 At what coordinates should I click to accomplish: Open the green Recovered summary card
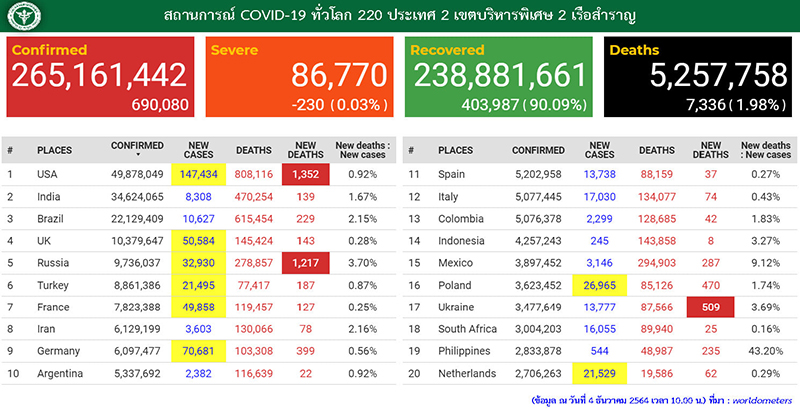click(x=498, y=78)
